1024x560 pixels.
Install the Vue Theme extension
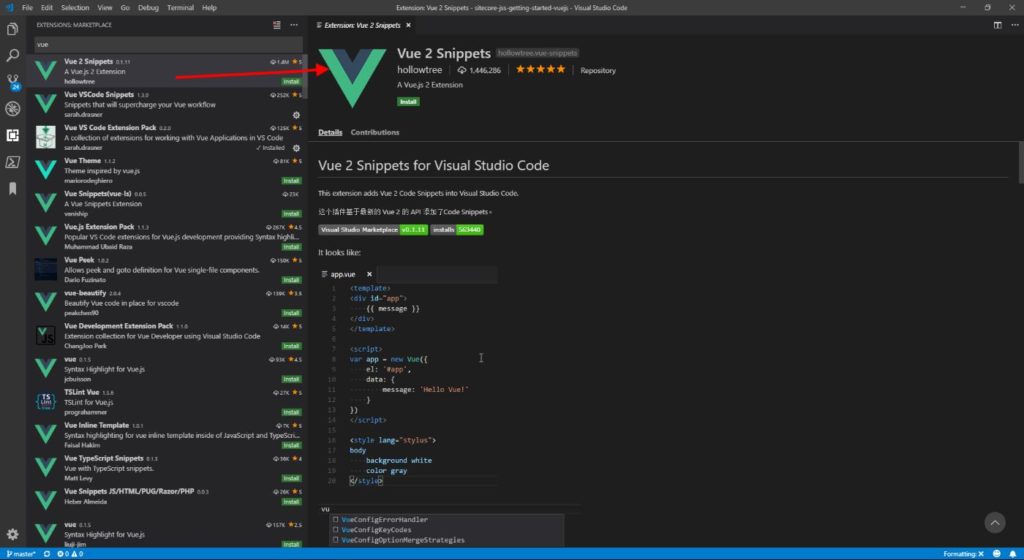tap(291, 181)
